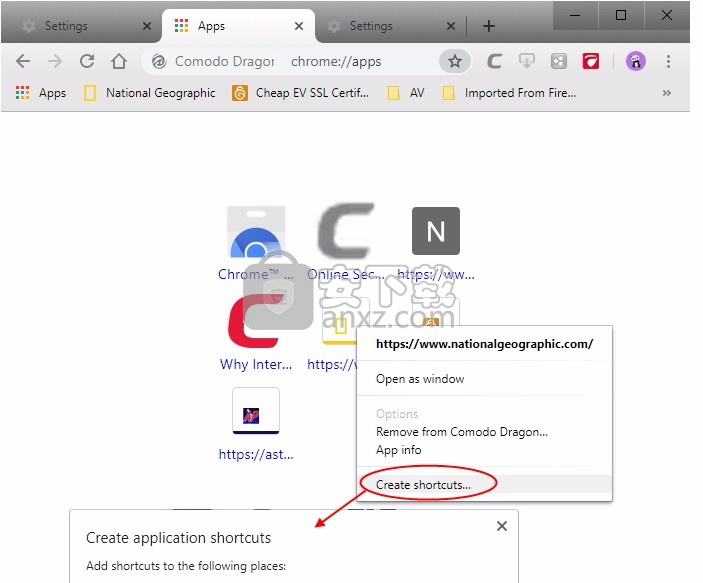Screen dimensions: 703x583
Task: Close the Create application shortcuts dialog
Action: point(502,526)
